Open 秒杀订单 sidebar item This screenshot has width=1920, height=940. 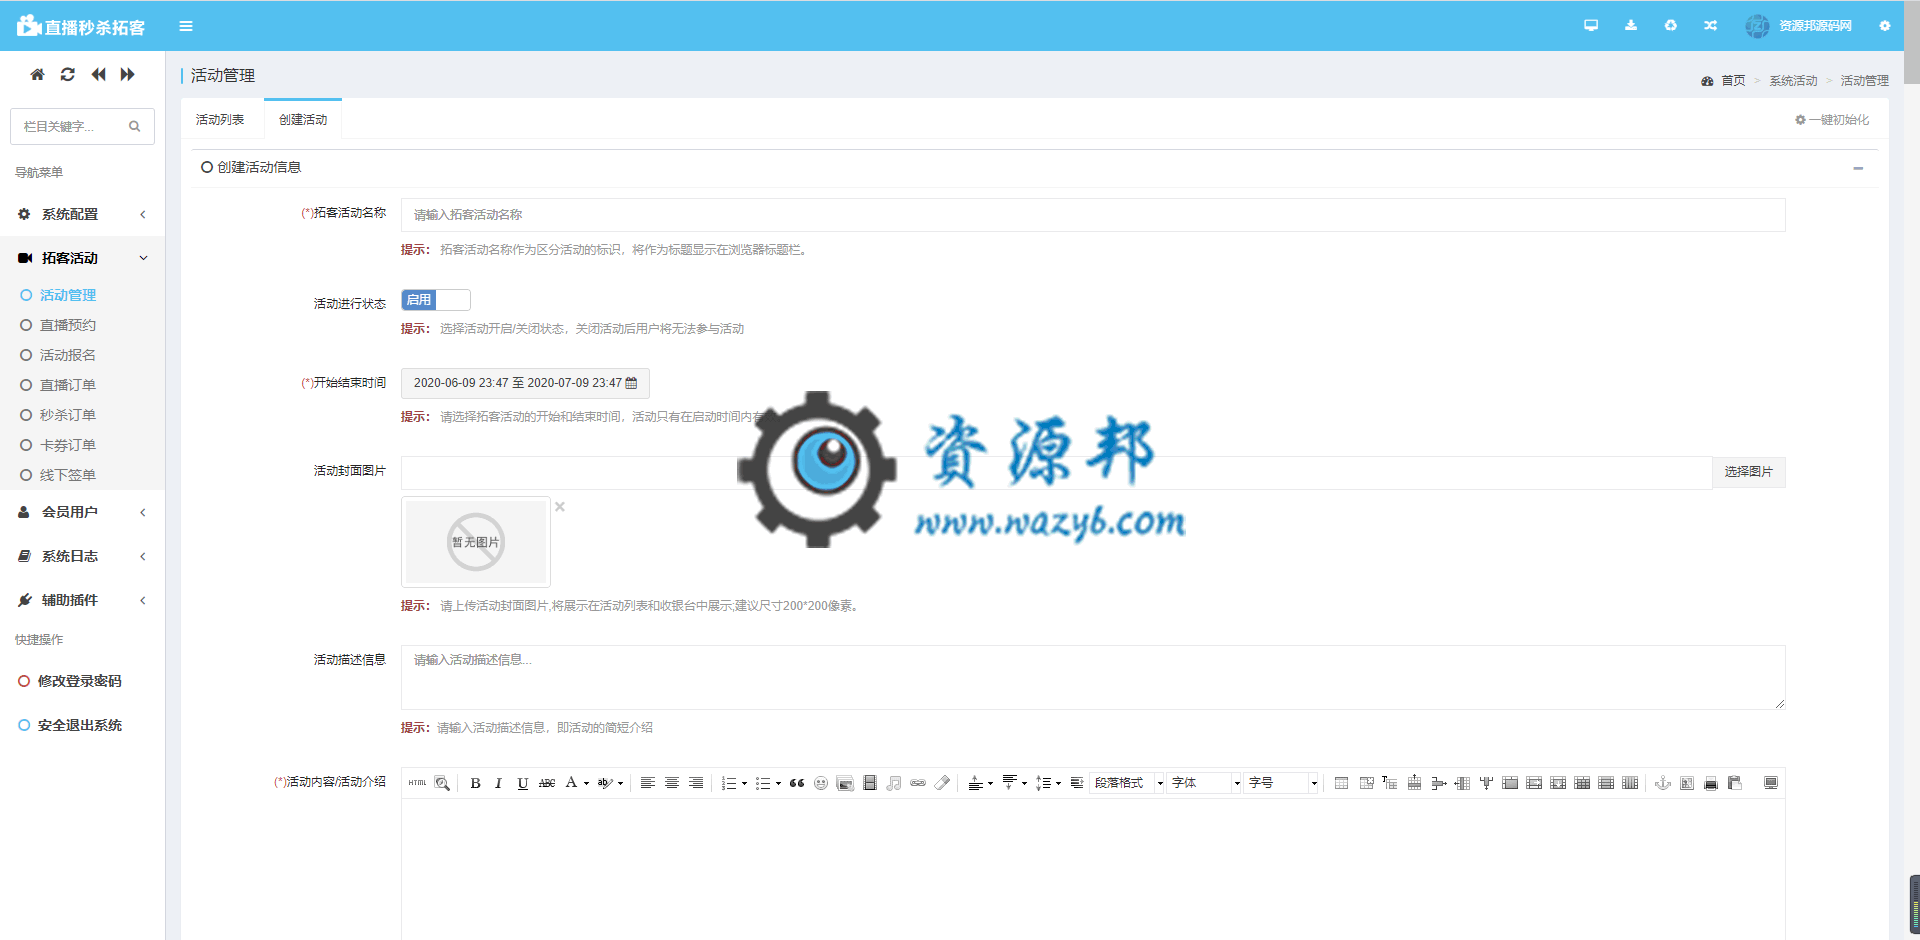[x=68, y=415]
